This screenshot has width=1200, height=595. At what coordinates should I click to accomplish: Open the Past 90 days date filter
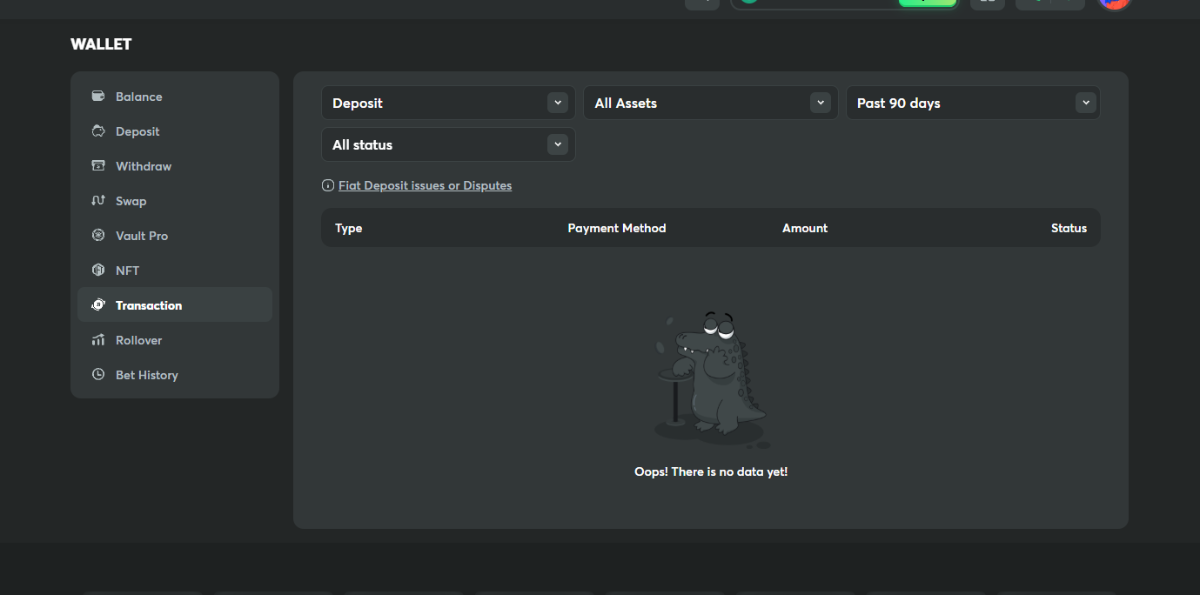(x=972, y=103)
